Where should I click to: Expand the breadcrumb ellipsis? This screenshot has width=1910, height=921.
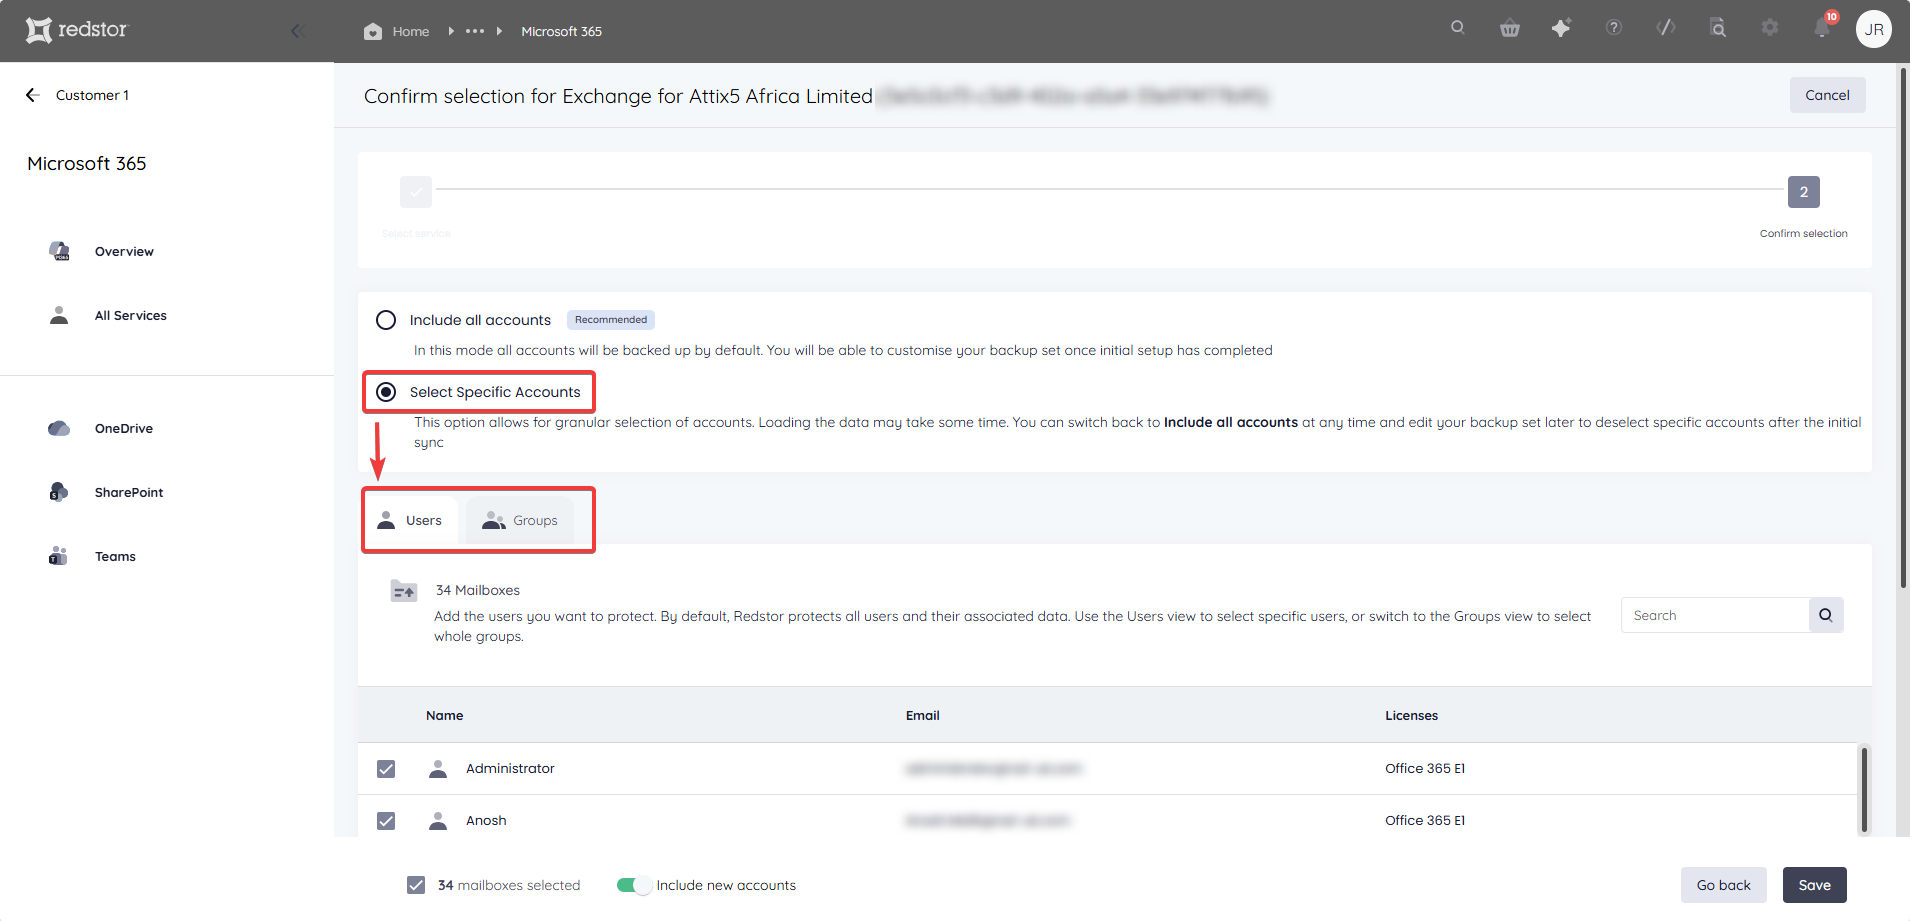pyautogui.click(x=475, y=31)
